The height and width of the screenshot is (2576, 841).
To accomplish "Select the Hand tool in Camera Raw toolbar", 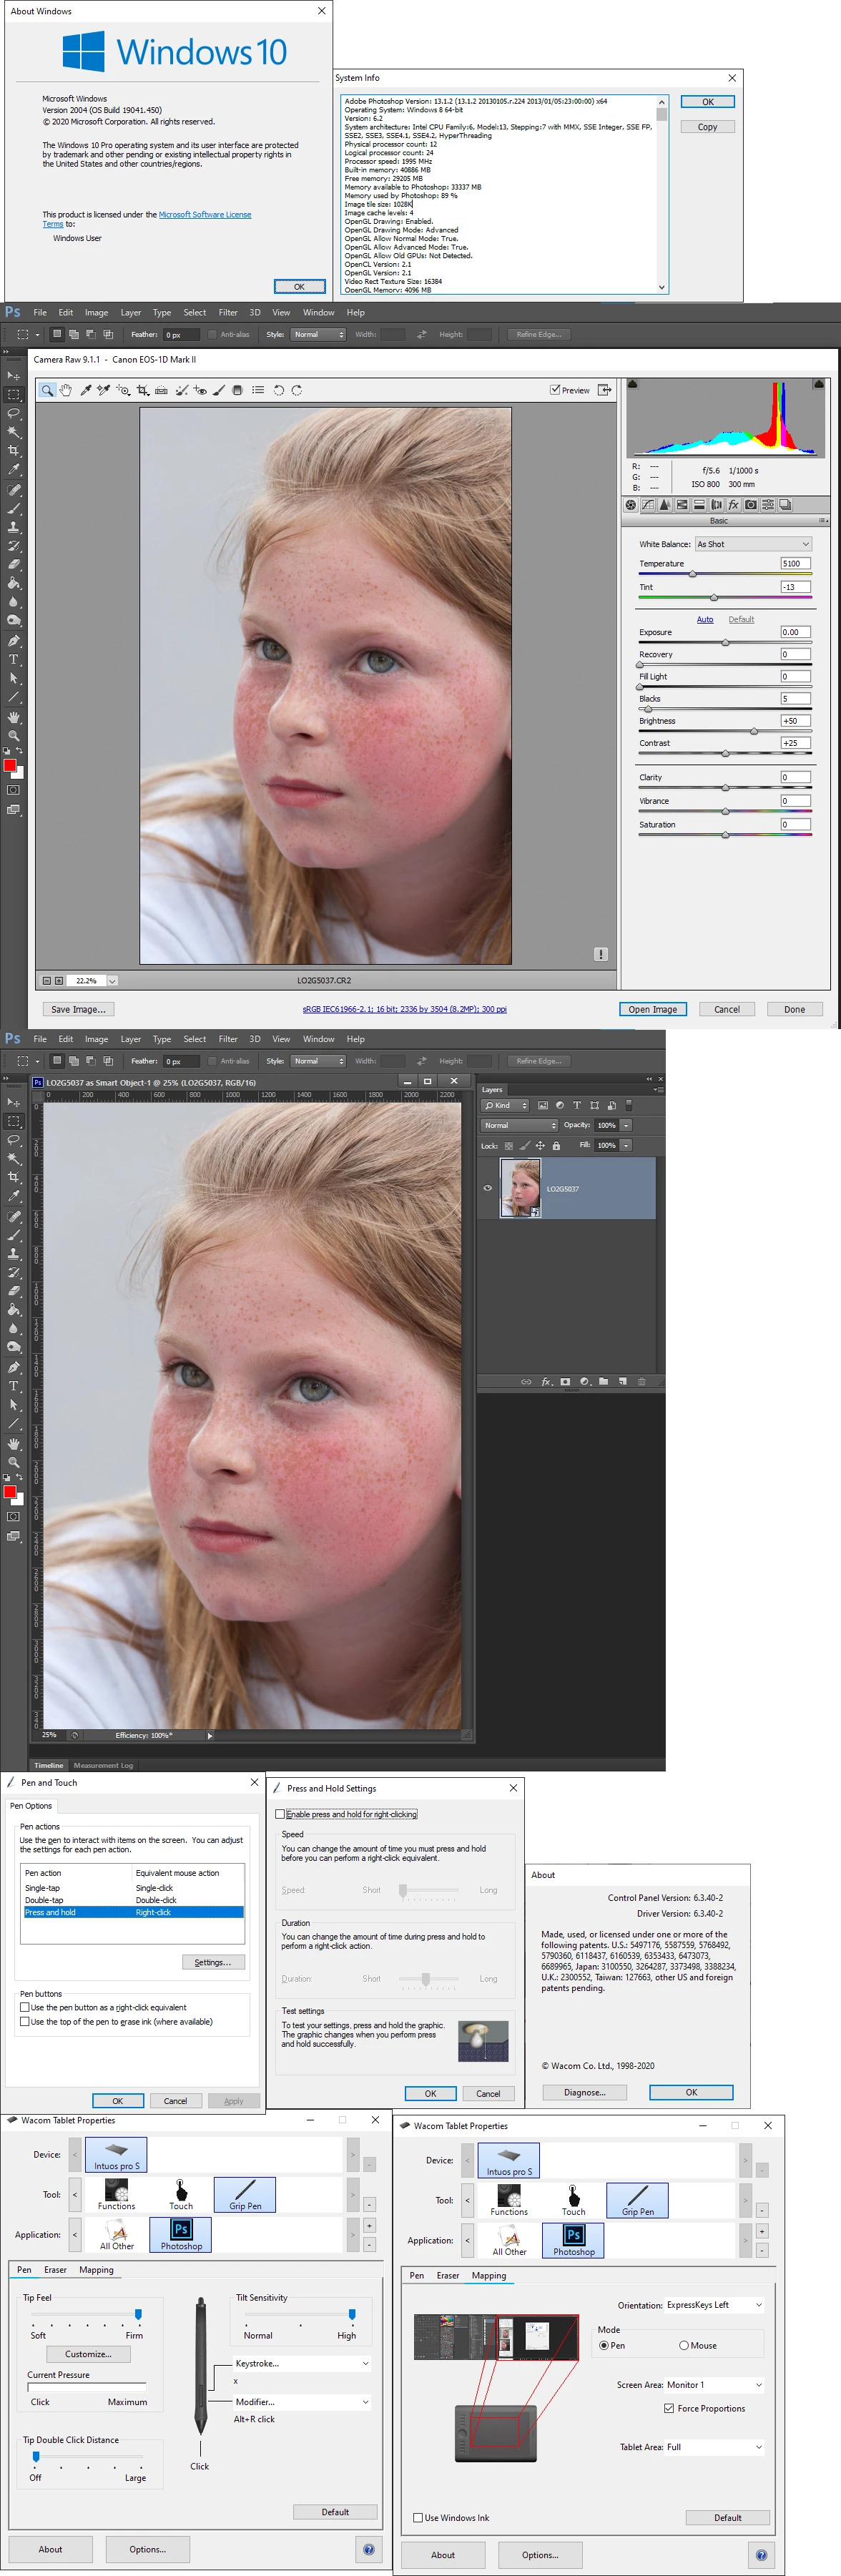I will 66,390.
